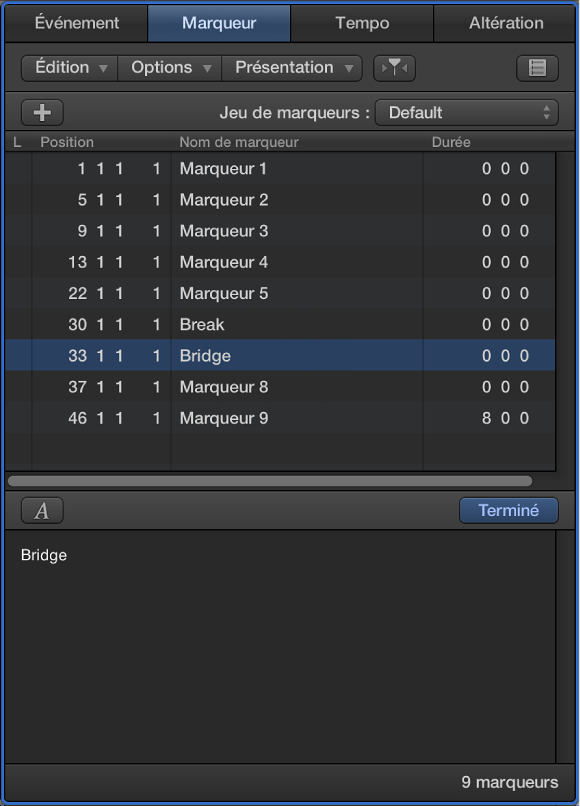Open the 'Jeu de marqueurs' Default popup
Viewport: 580px width, 806px height.
pos(466,112)
